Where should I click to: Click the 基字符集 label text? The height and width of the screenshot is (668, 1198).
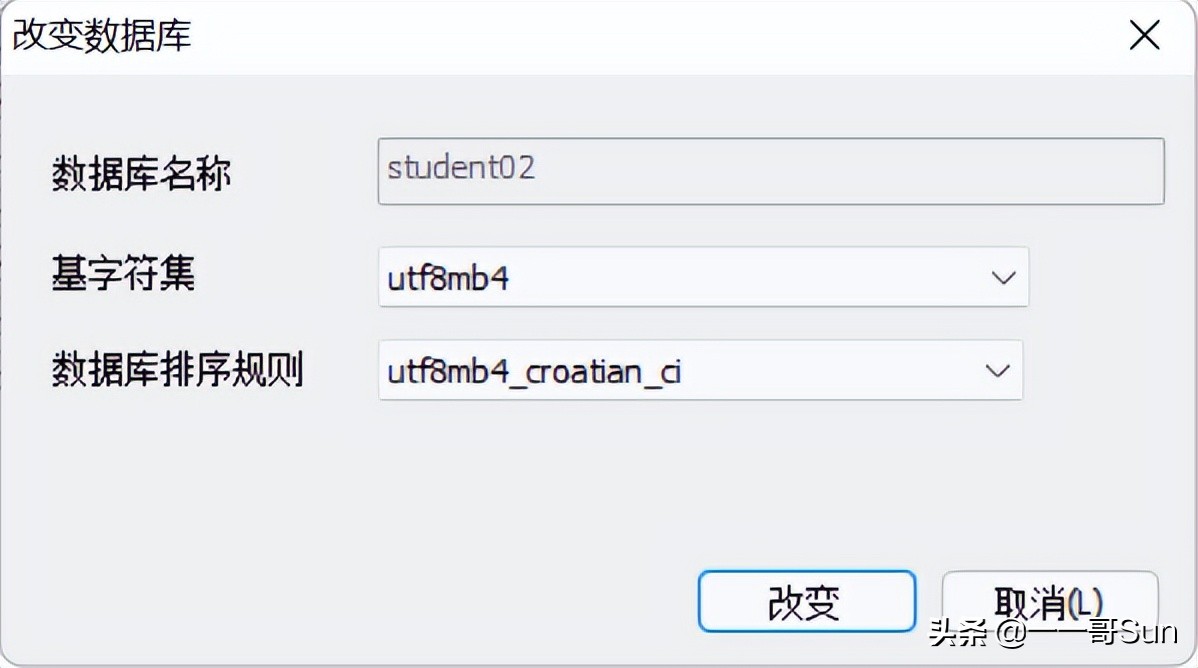coord(123,273)
